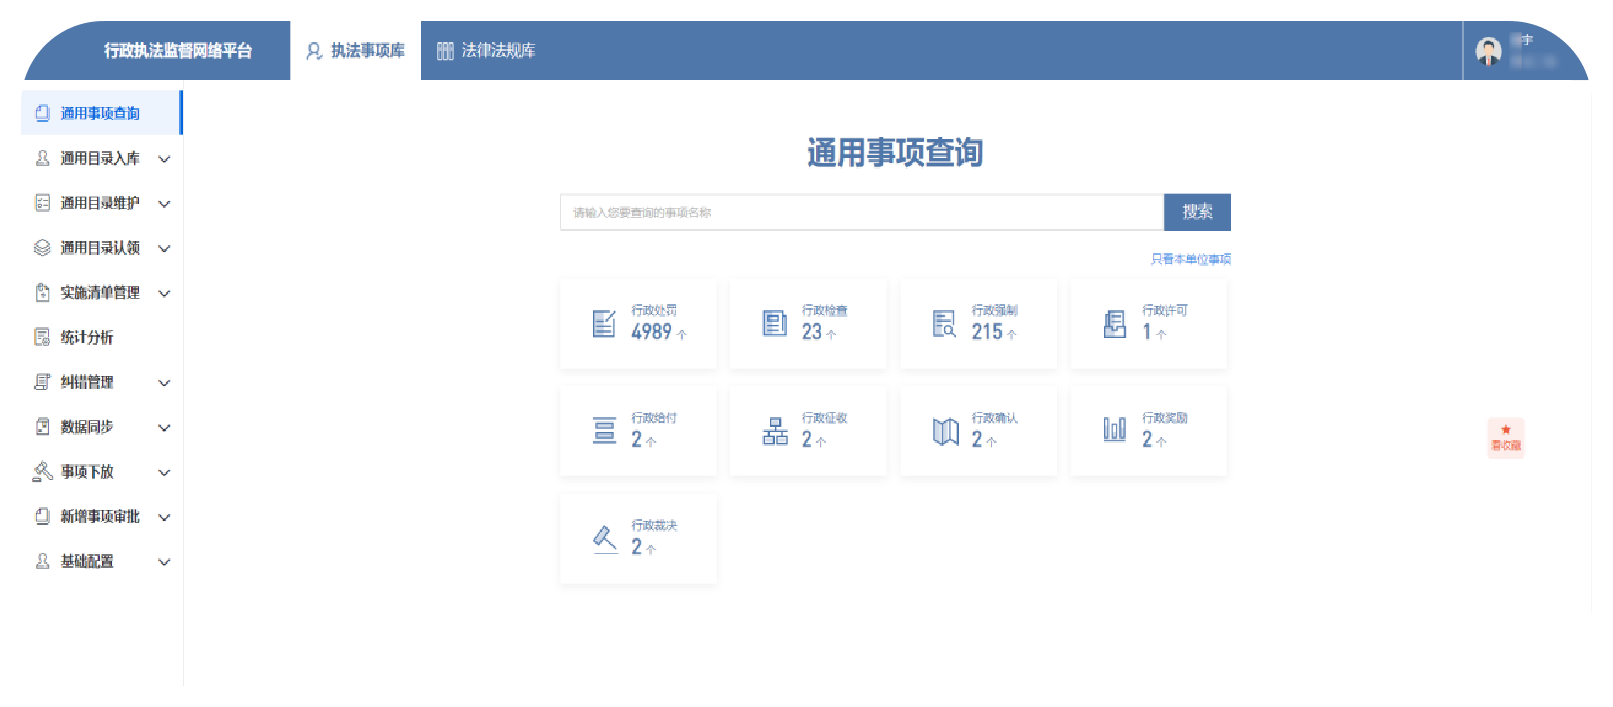This screenshot has width=1613, height=707.
Task: Click the user avatar in header
Action: tap(1488, 51)
